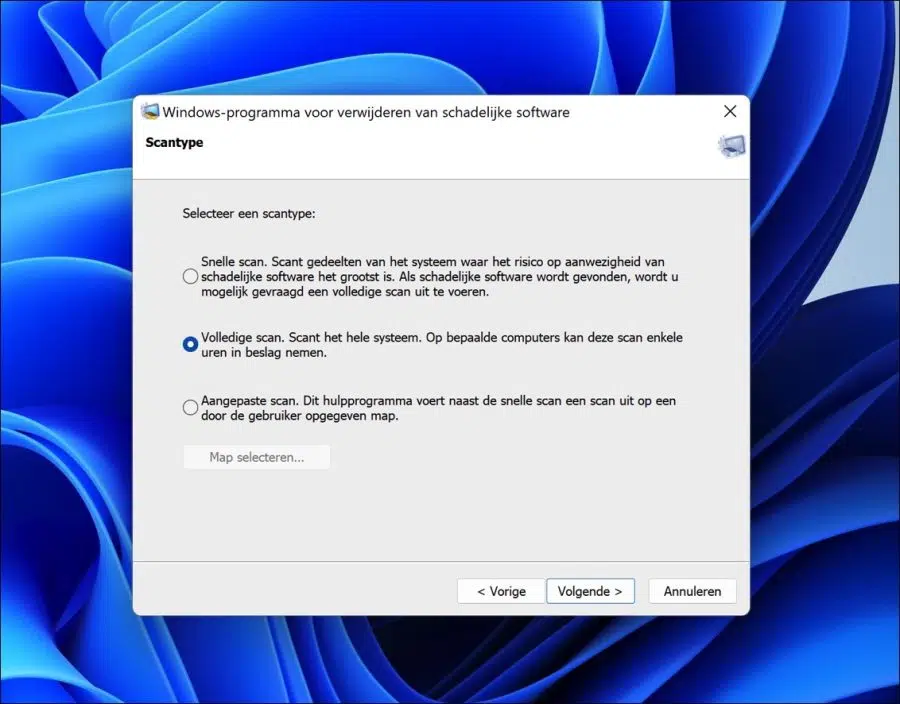Cancel the wizard with Annuleren
The width and height of the screenshot is (900, 704).
(692, 591)
